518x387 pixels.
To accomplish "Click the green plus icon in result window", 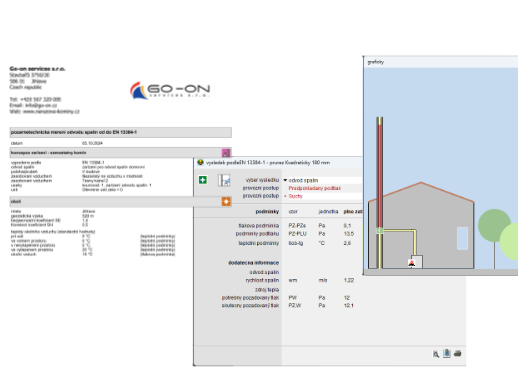I will tap(203, 180).
